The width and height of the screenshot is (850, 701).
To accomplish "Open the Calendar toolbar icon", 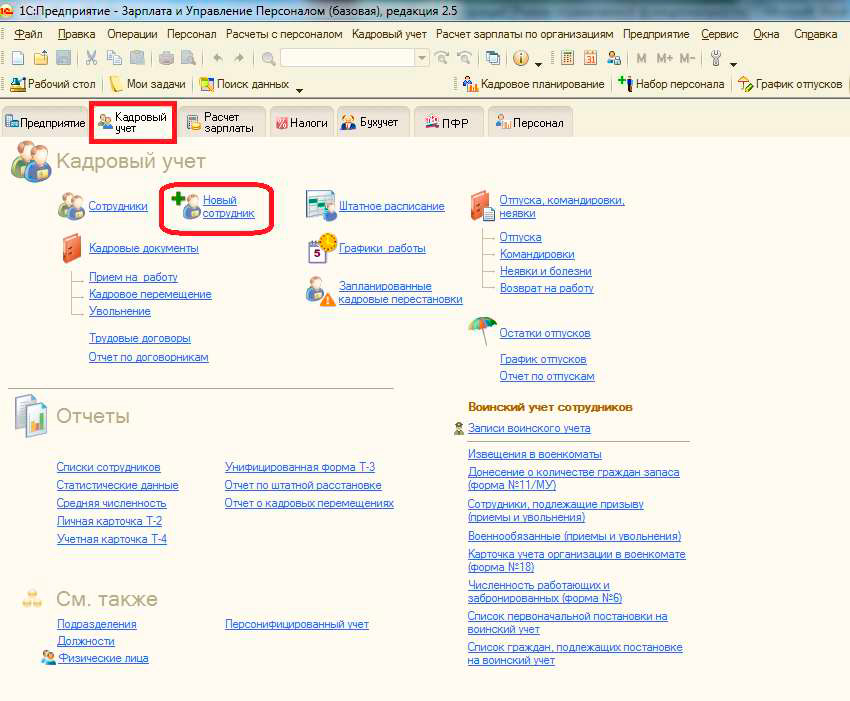I will pyautogui.click(x=590, y=57).
